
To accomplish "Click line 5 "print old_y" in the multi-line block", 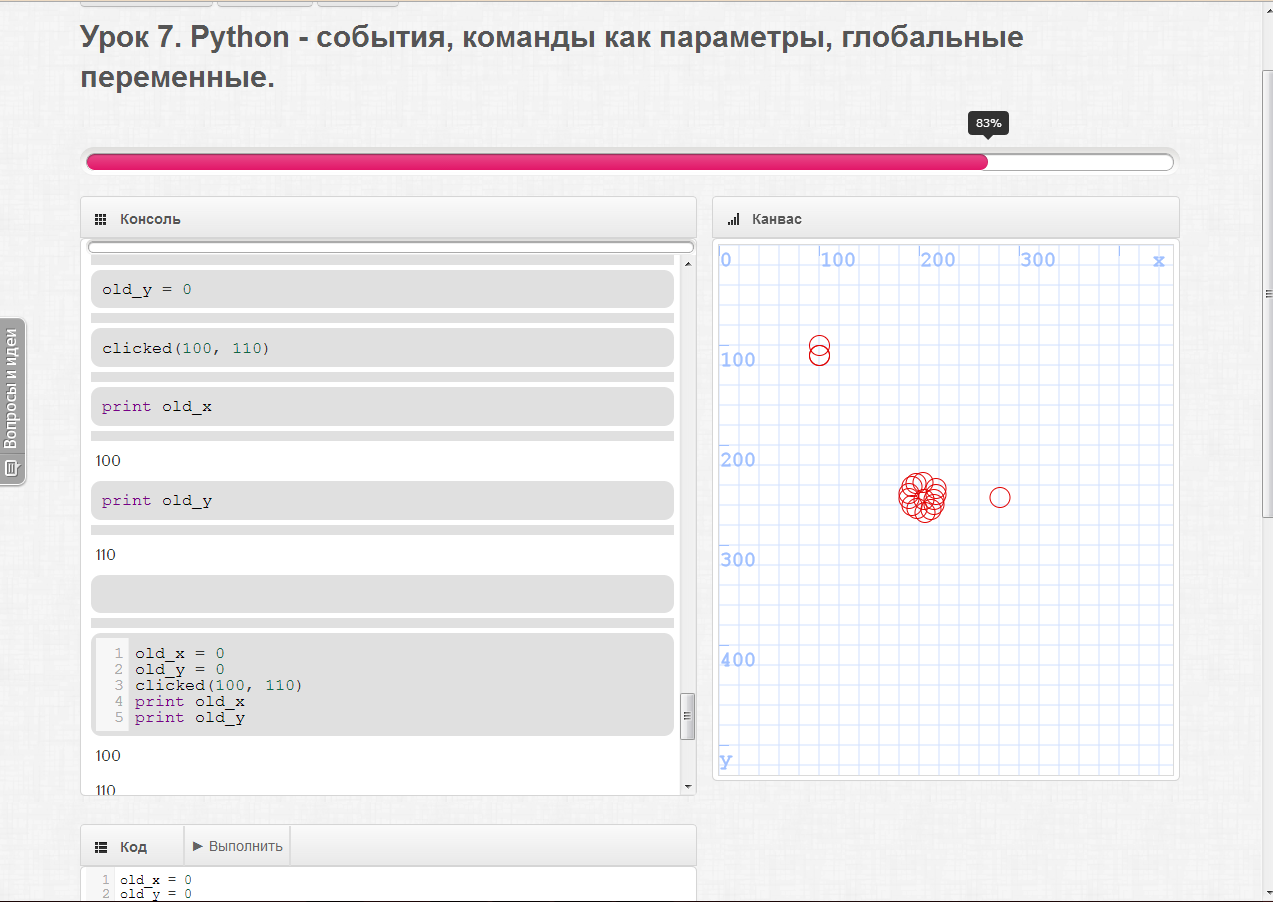I will pyautogui.click(x=190, y=718).
